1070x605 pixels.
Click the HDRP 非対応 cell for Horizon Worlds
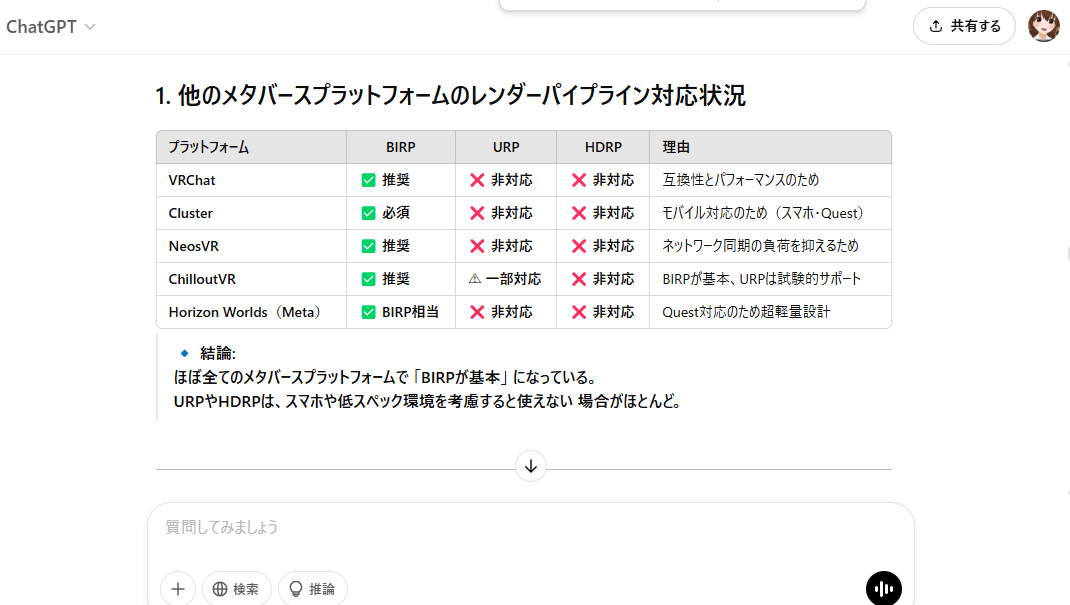(x=603, y=312)
